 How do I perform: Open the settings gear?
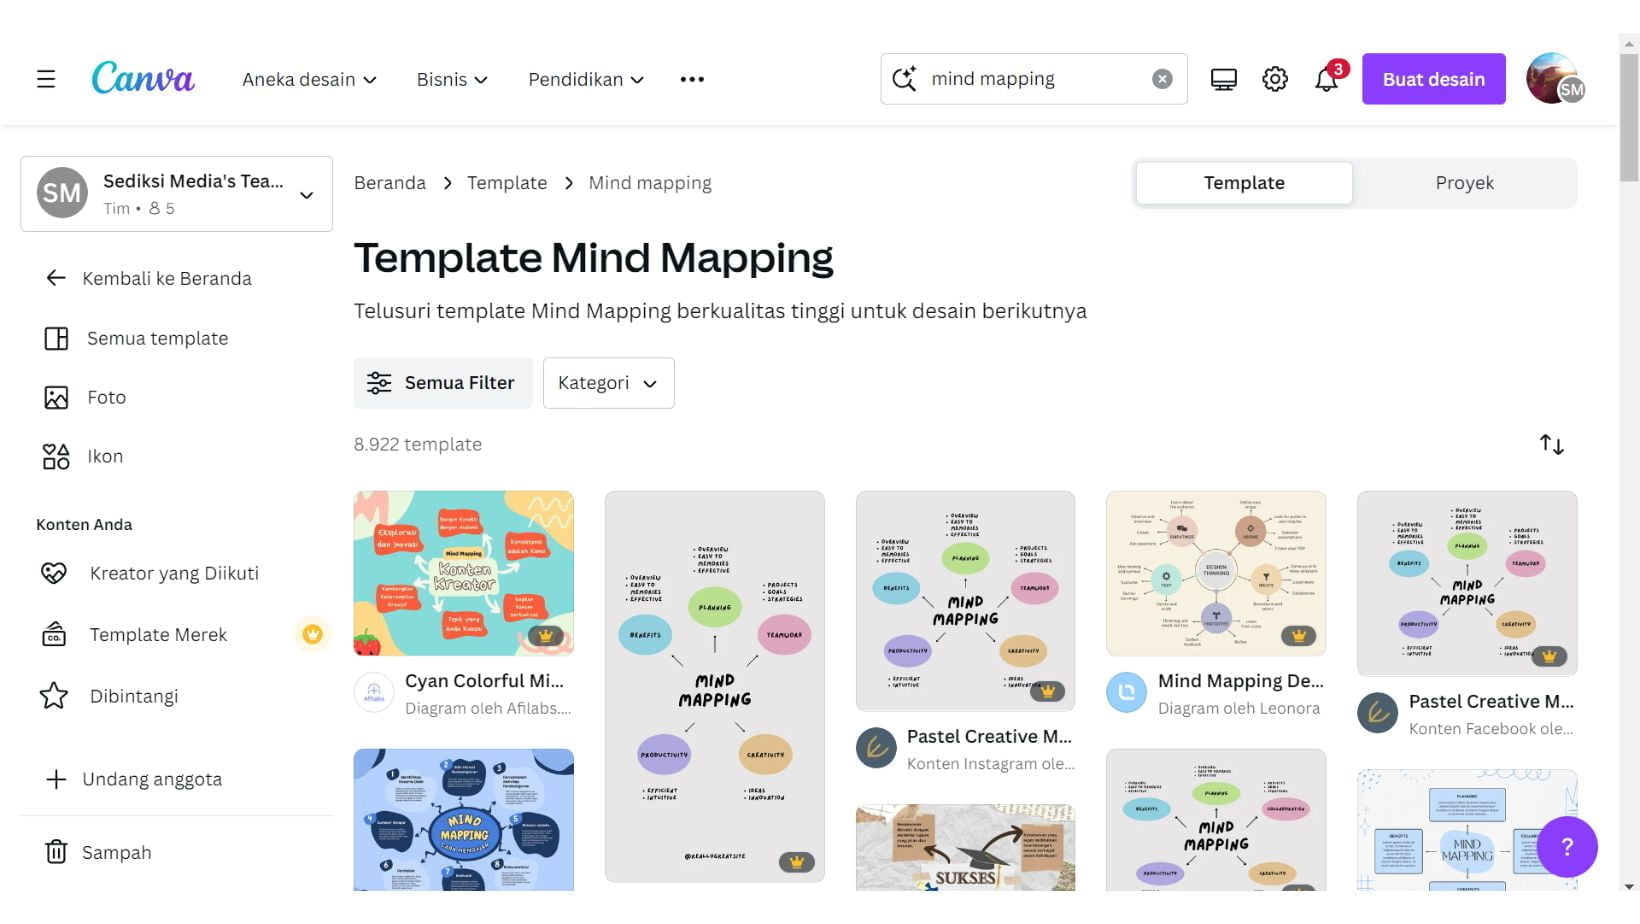coord(1274,78)
